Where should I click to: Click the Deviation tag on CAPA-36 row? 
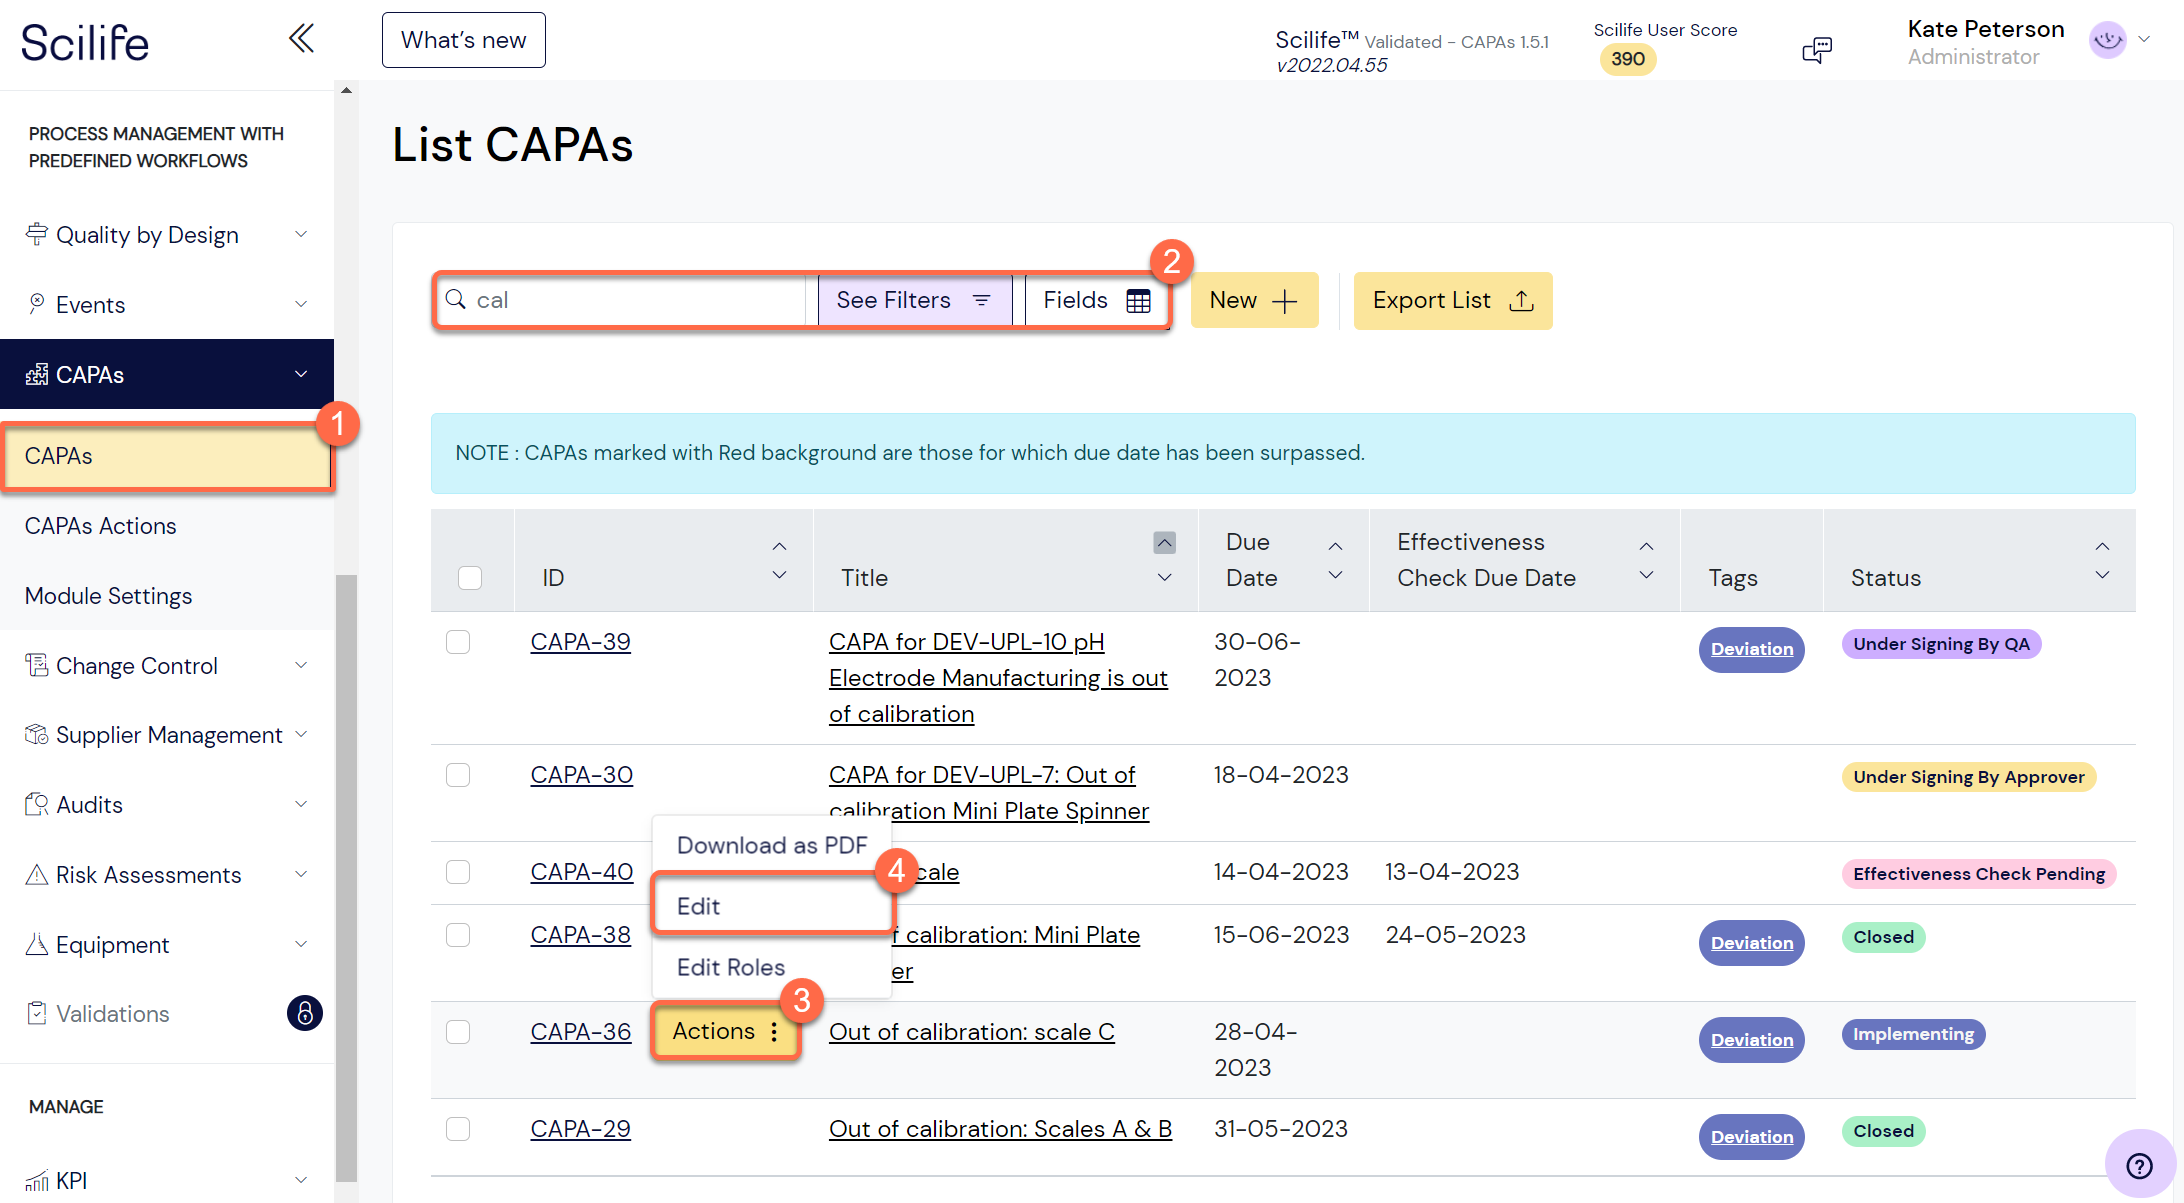coord(1751,1040)
